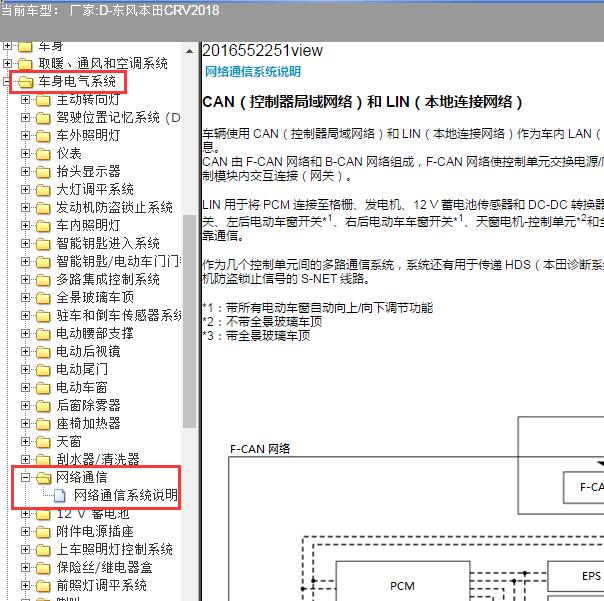Click the 后窗除雾器 folder icon
The image size is (604, 601).
pos(43,406)
